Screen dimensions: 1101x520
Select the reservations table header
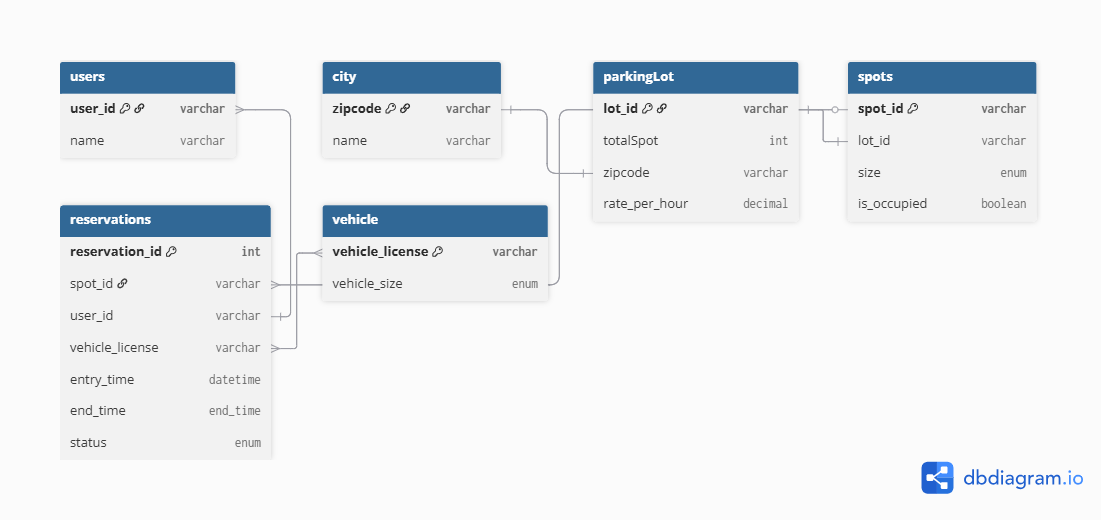pyautogui.click(x=165, y=220)
